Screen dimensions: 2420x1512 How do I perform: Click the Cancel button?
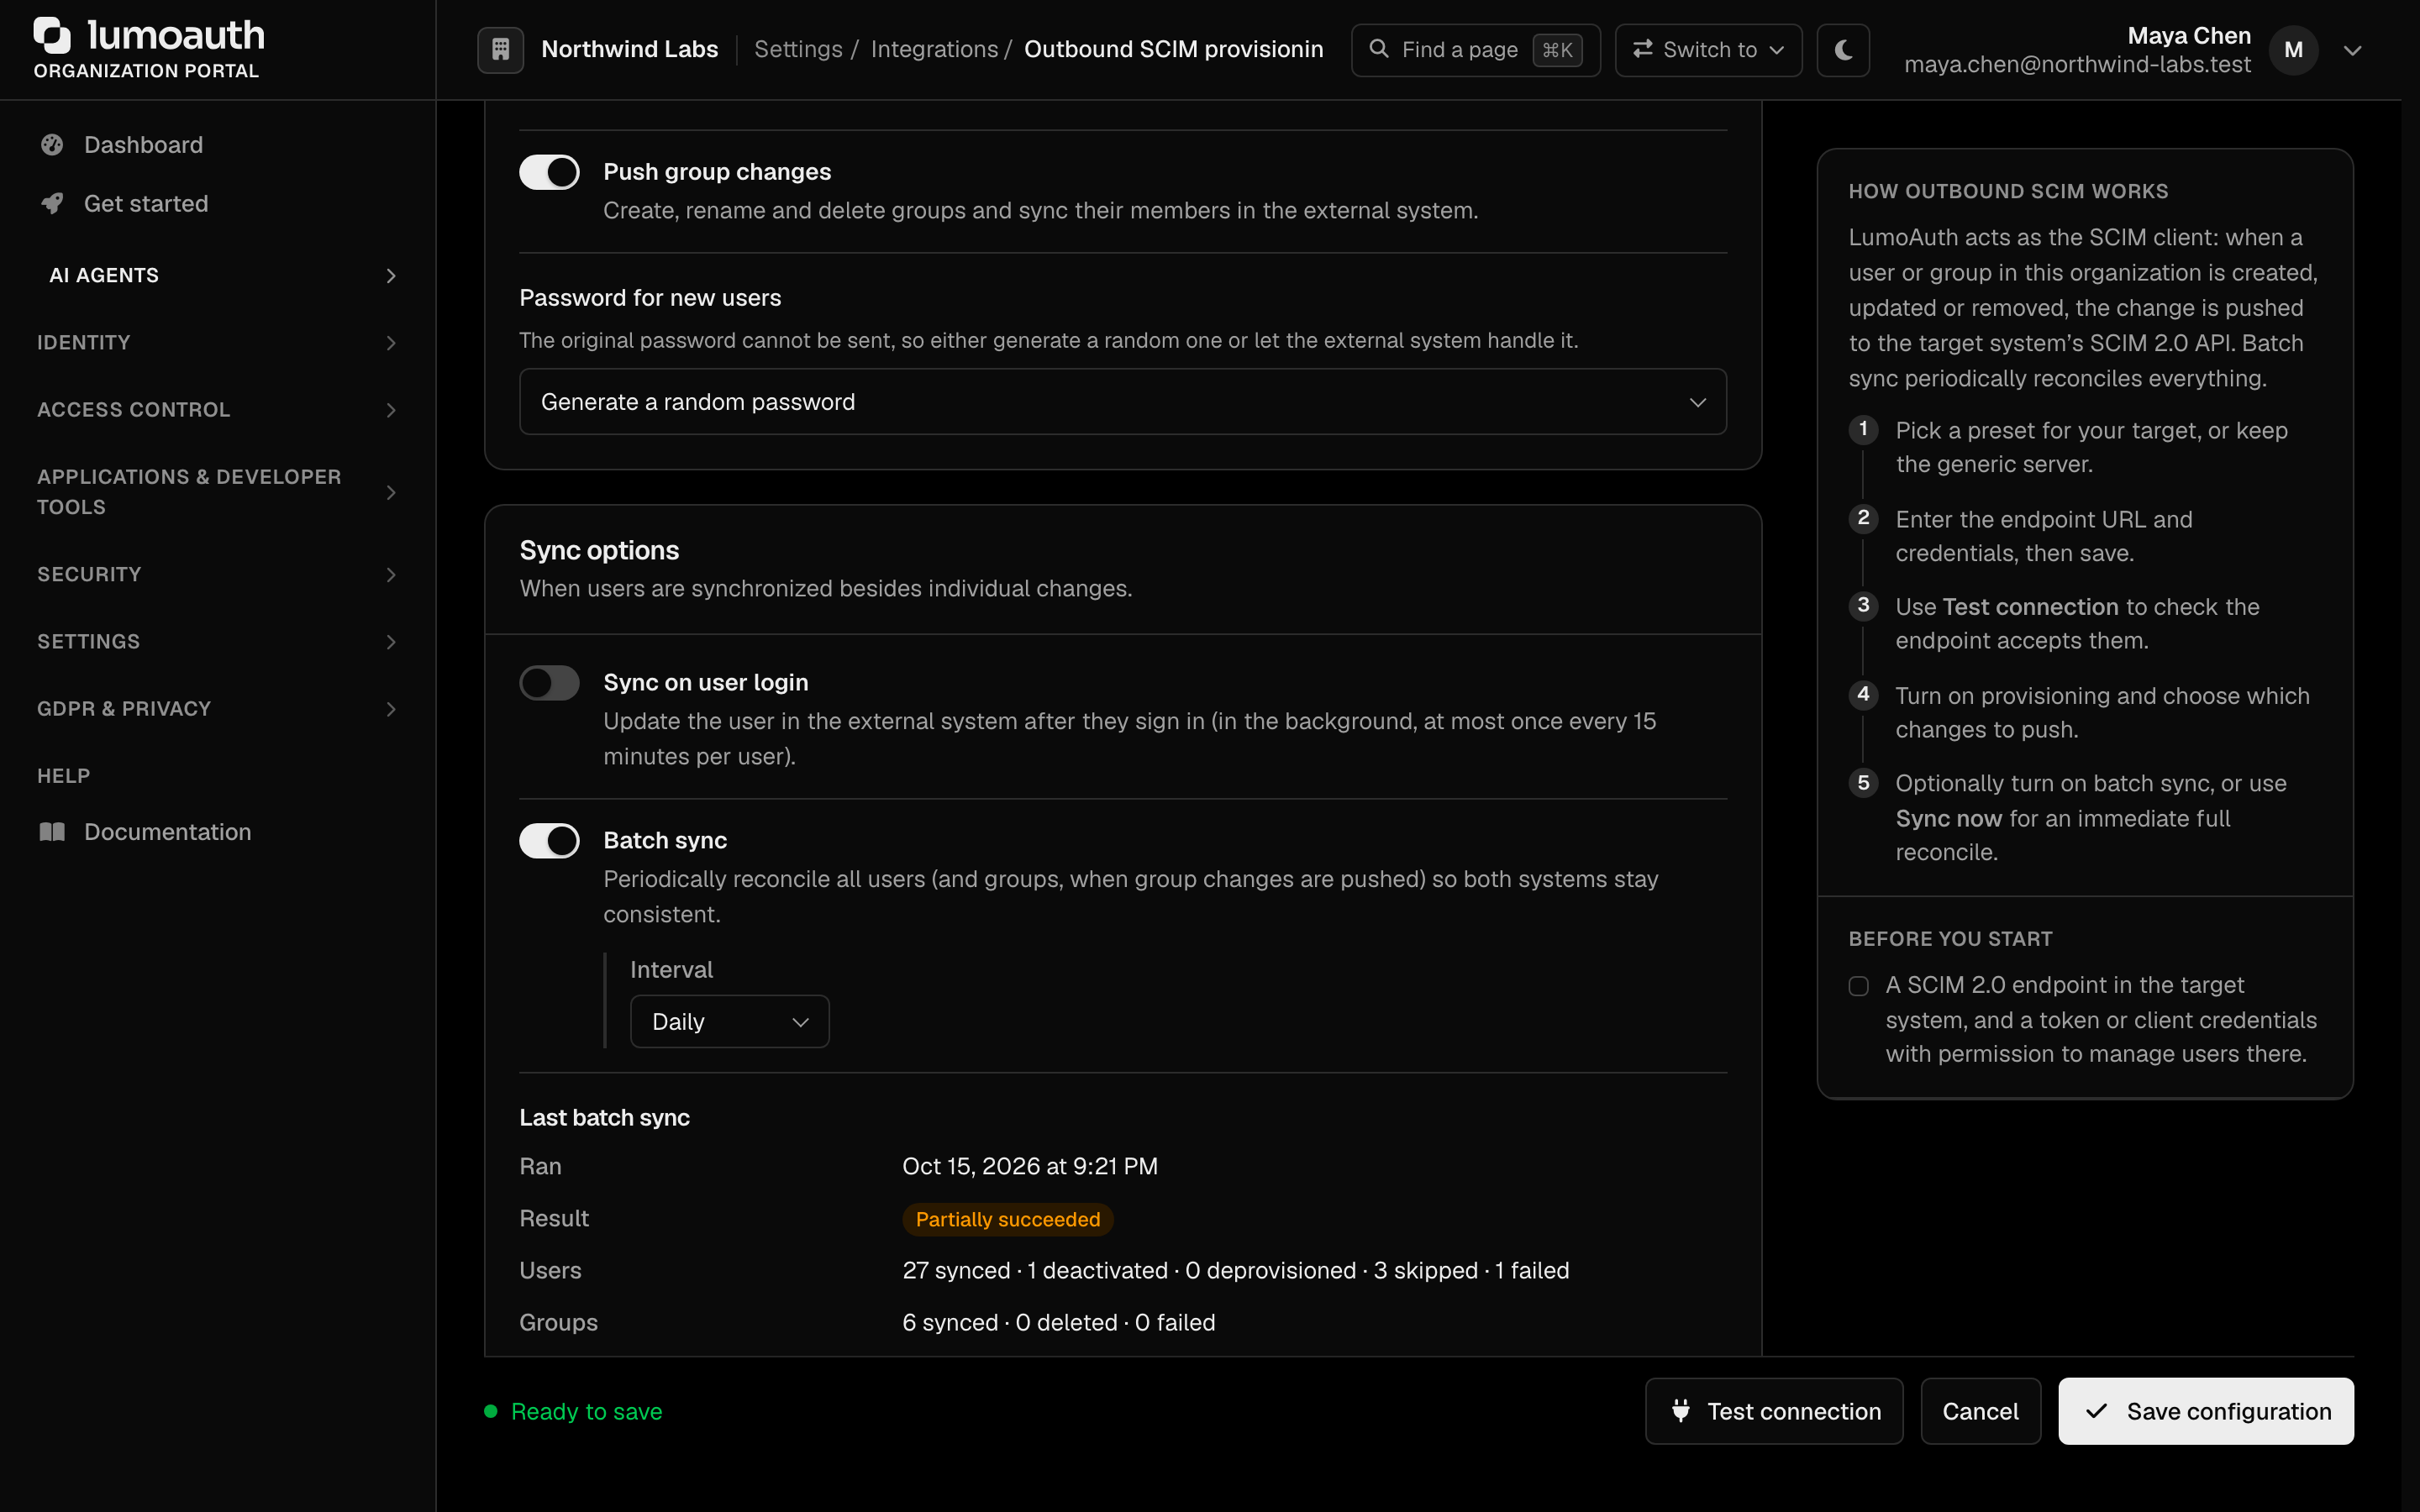click(1980, 1411)
